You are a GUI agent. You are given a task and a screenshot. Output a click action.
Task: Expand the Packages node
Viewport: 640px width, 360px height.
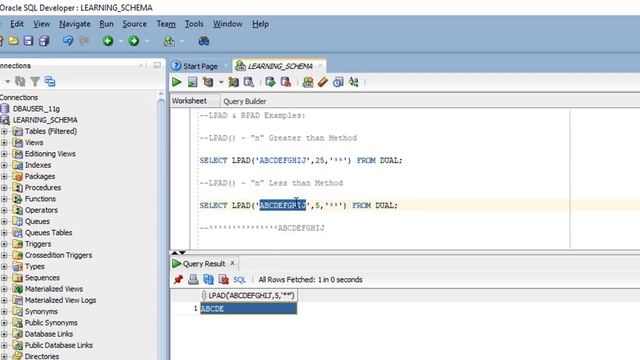pyautogui.click(x=4, y=176)
